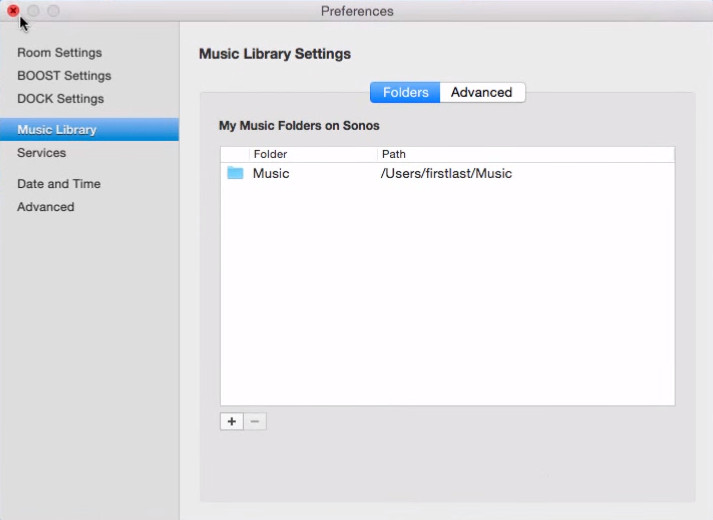Select the Music folder name
The image size is (713, 520).
click(x=271, y=173)
